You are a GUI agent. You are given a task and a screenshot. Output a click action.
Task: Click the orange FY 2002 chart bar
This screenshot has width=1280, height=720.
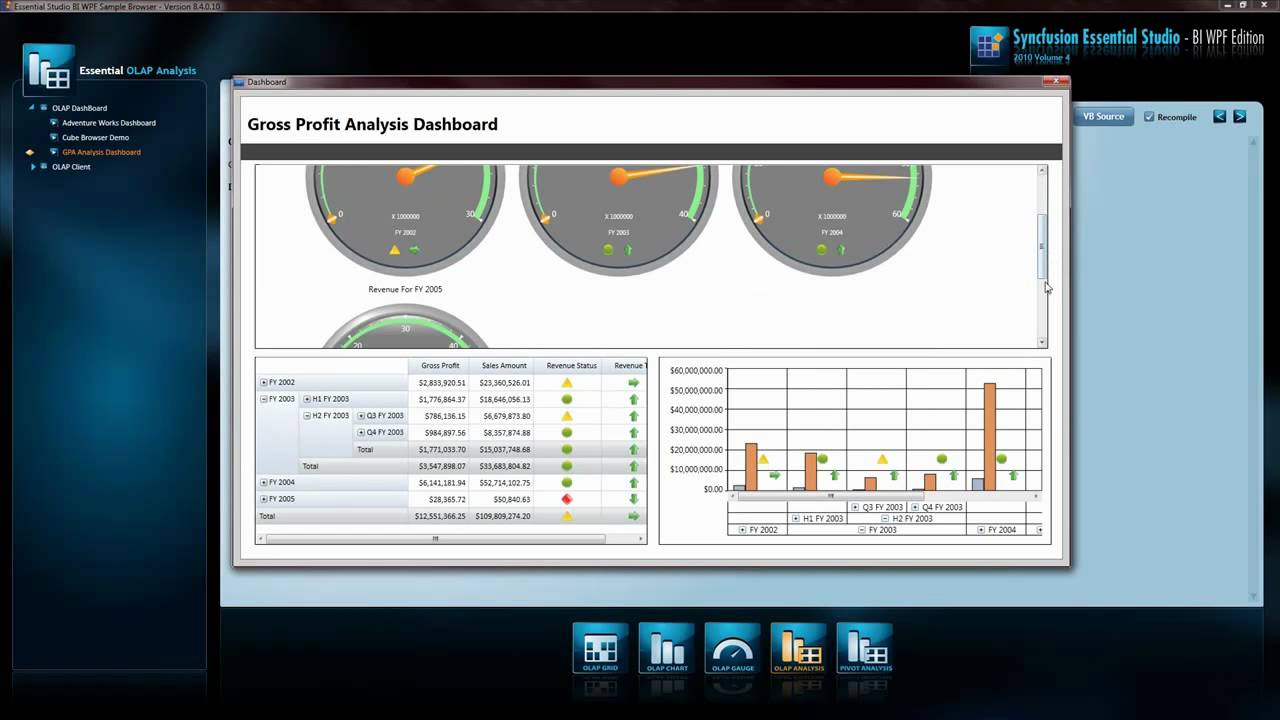click(751, 466)
